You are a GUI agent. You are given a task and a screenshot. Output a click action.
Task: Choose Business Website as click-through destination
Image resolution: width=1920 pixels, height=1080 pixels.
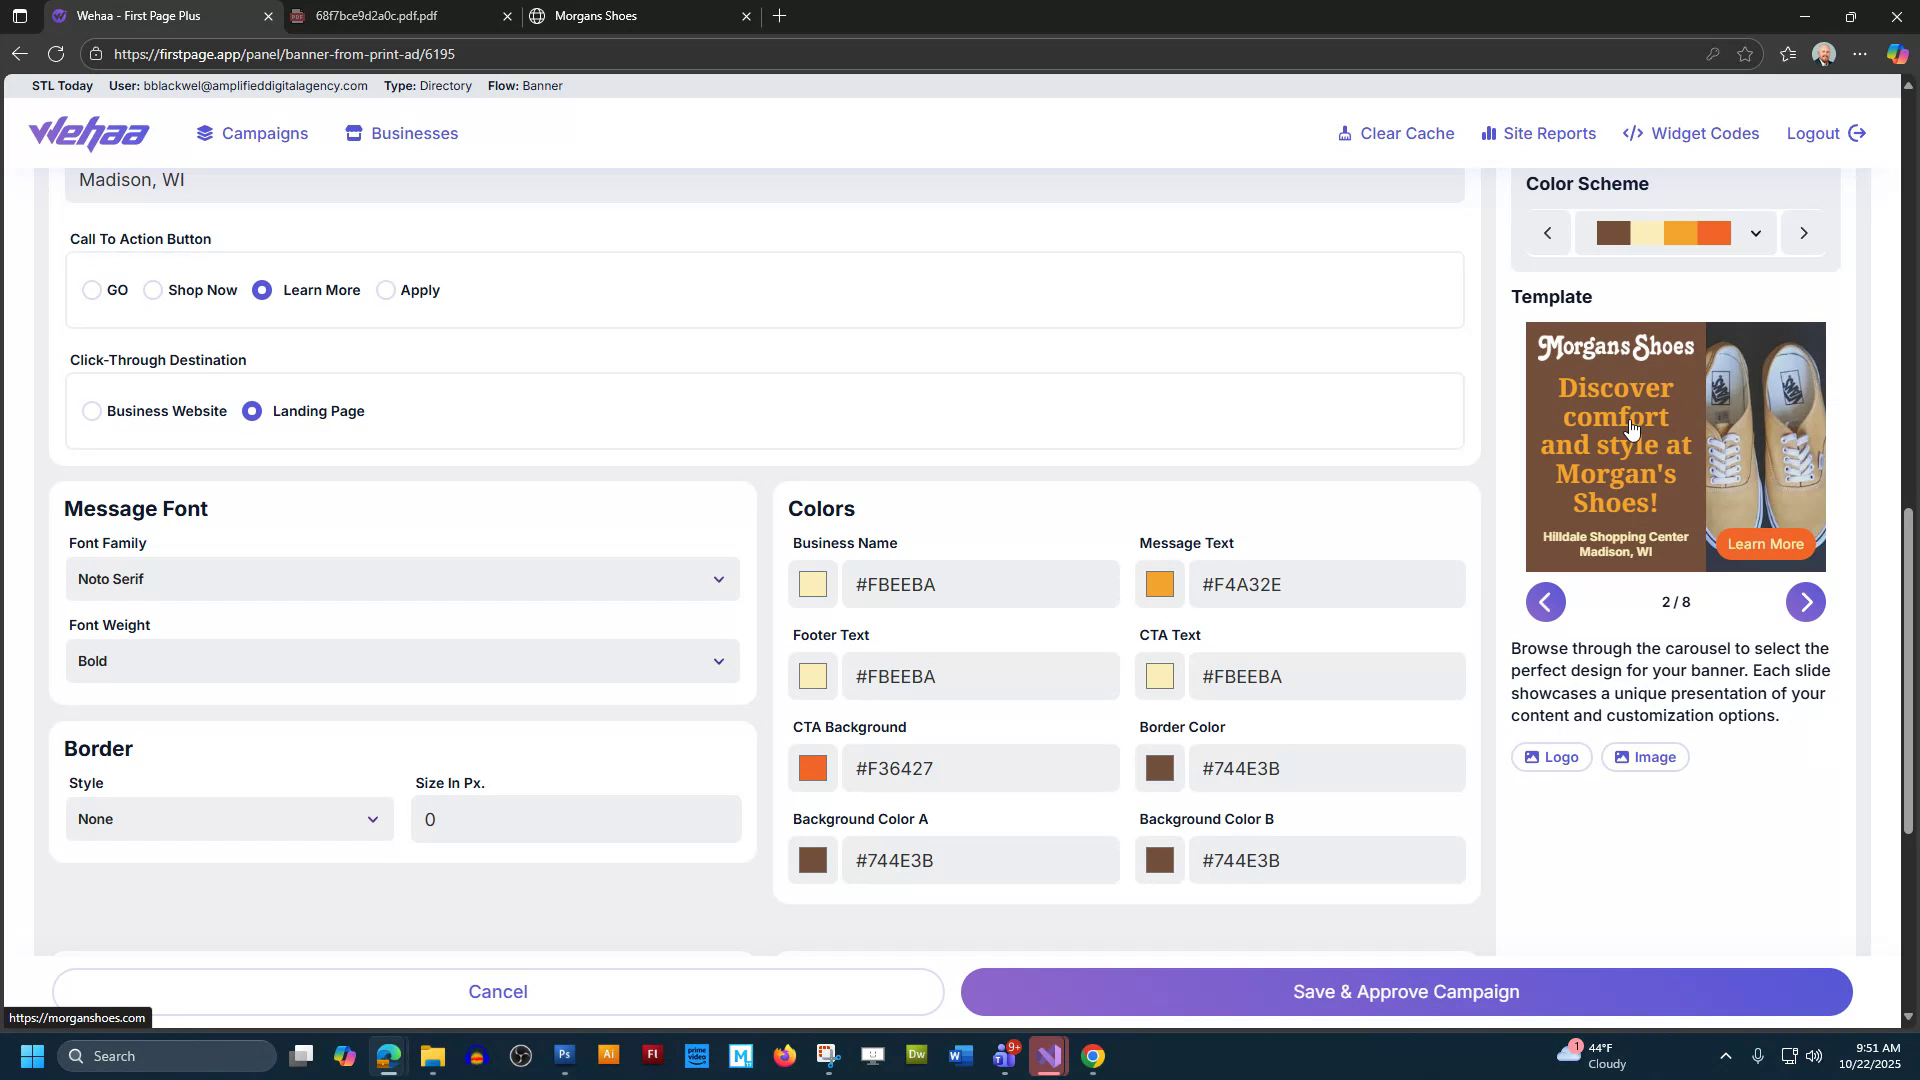(x=91, y=411)
